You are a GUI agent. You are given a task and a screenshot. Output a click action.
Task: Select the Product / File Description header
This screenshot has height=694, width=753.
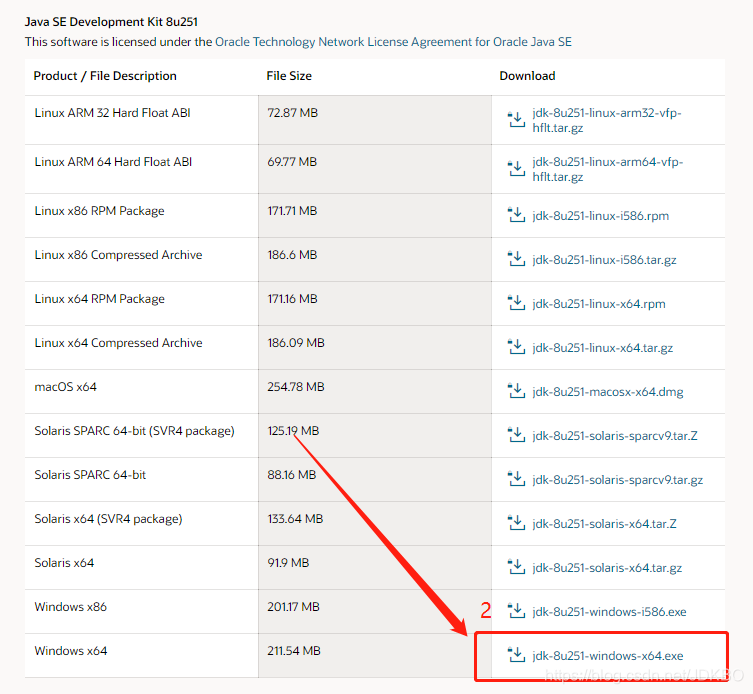[x=105, y=76]
